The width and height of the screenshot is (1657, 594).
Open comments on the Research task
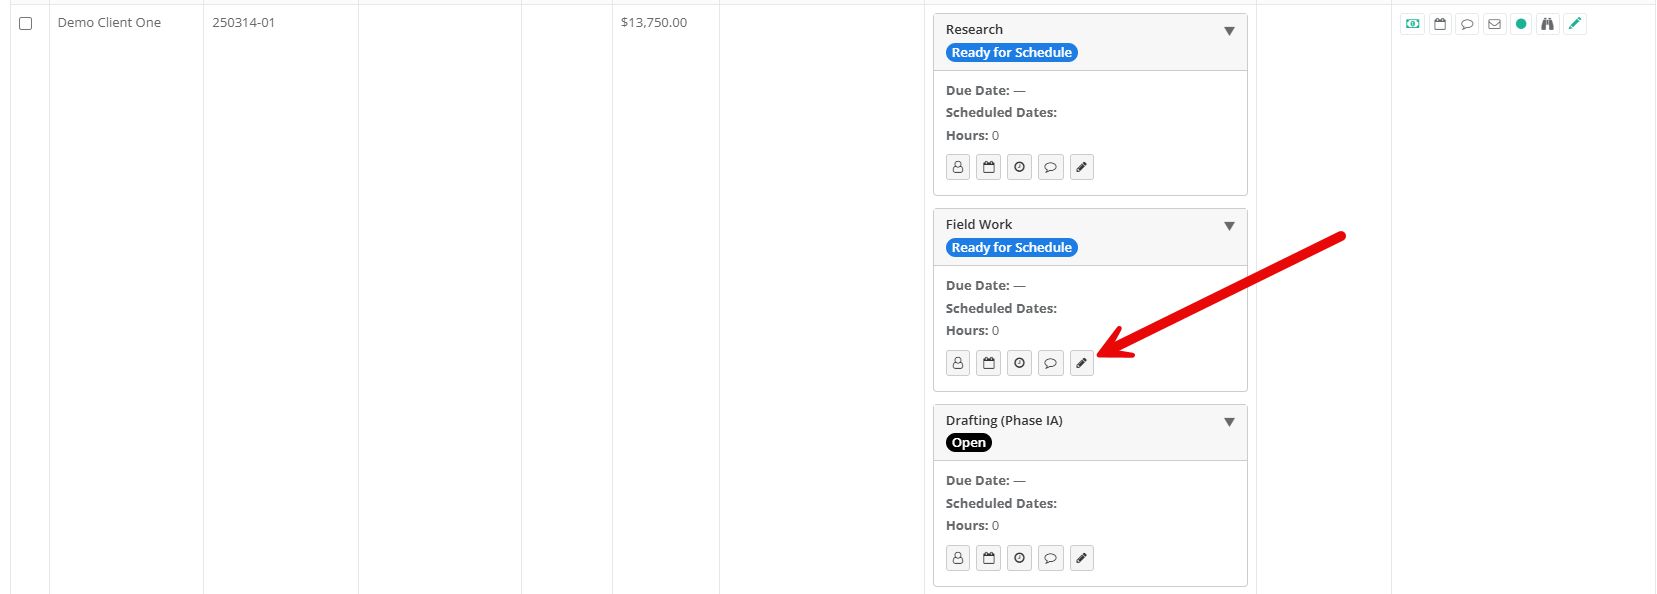(x=1050, y=167)
